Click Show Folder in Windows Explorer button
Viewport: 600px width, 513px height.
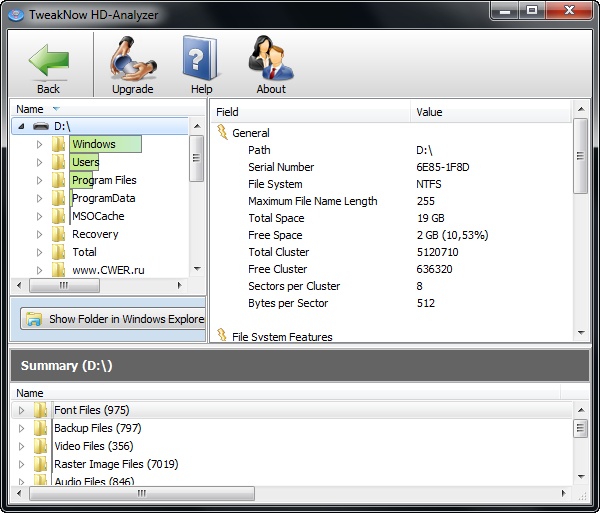pos(113,319)
